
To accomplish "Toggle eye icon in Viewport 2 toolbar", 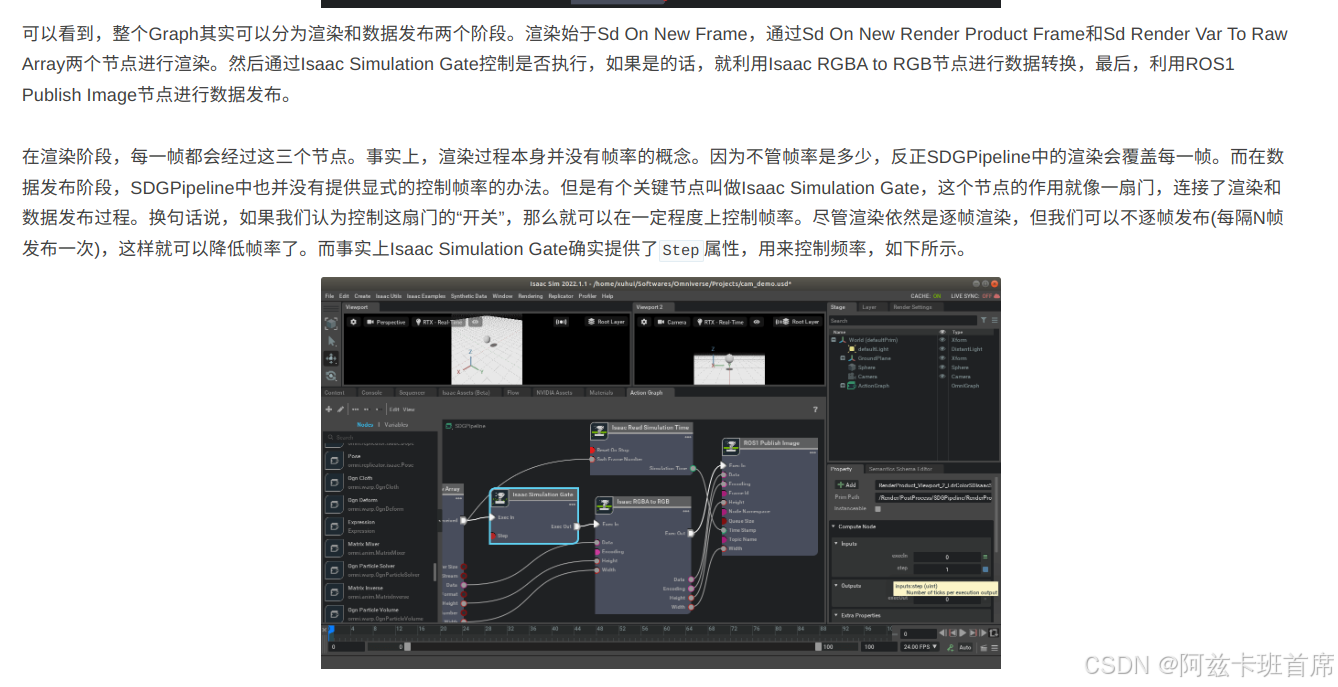I will tap(757, 322).
